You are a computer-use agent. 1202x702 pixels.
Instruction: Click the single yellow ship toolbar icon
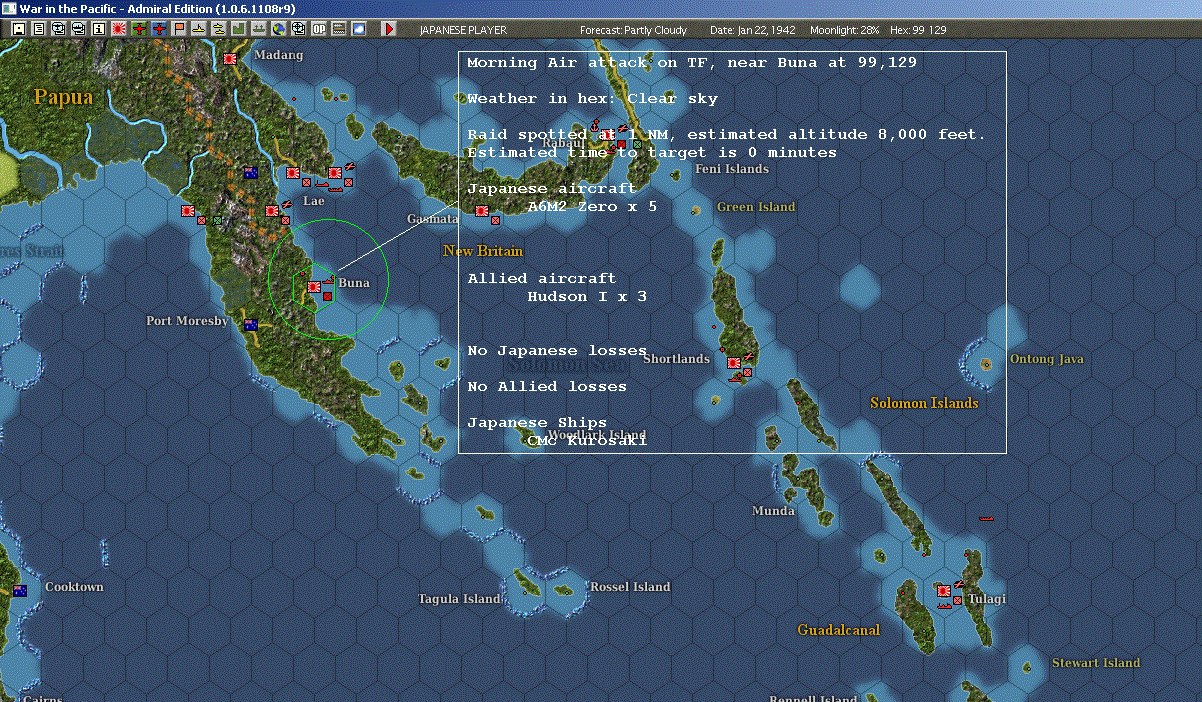(x=199, y=30)
